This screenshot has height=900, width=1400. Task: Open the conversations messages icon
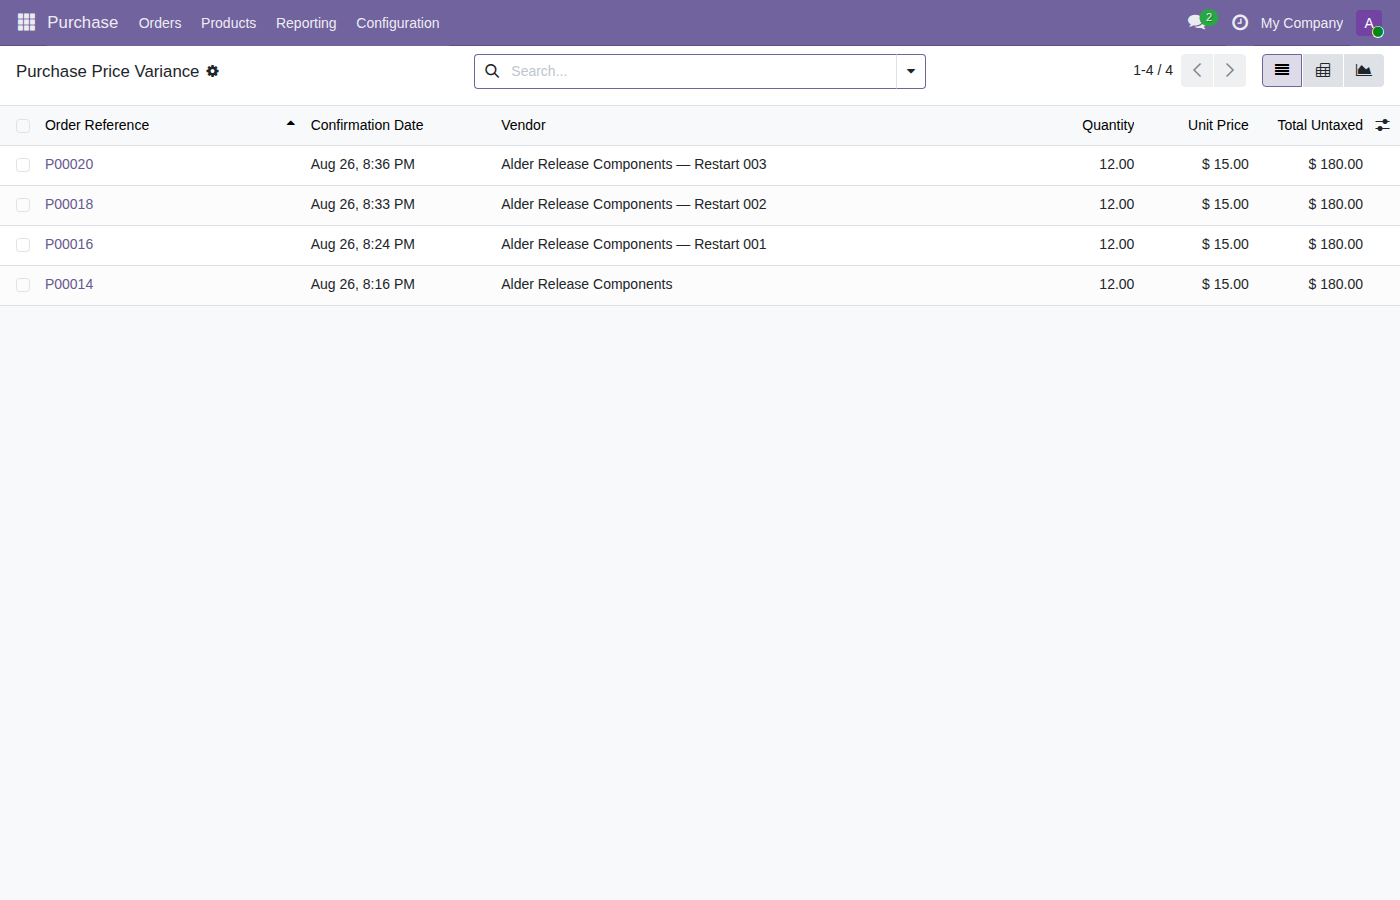point(1197,22)
